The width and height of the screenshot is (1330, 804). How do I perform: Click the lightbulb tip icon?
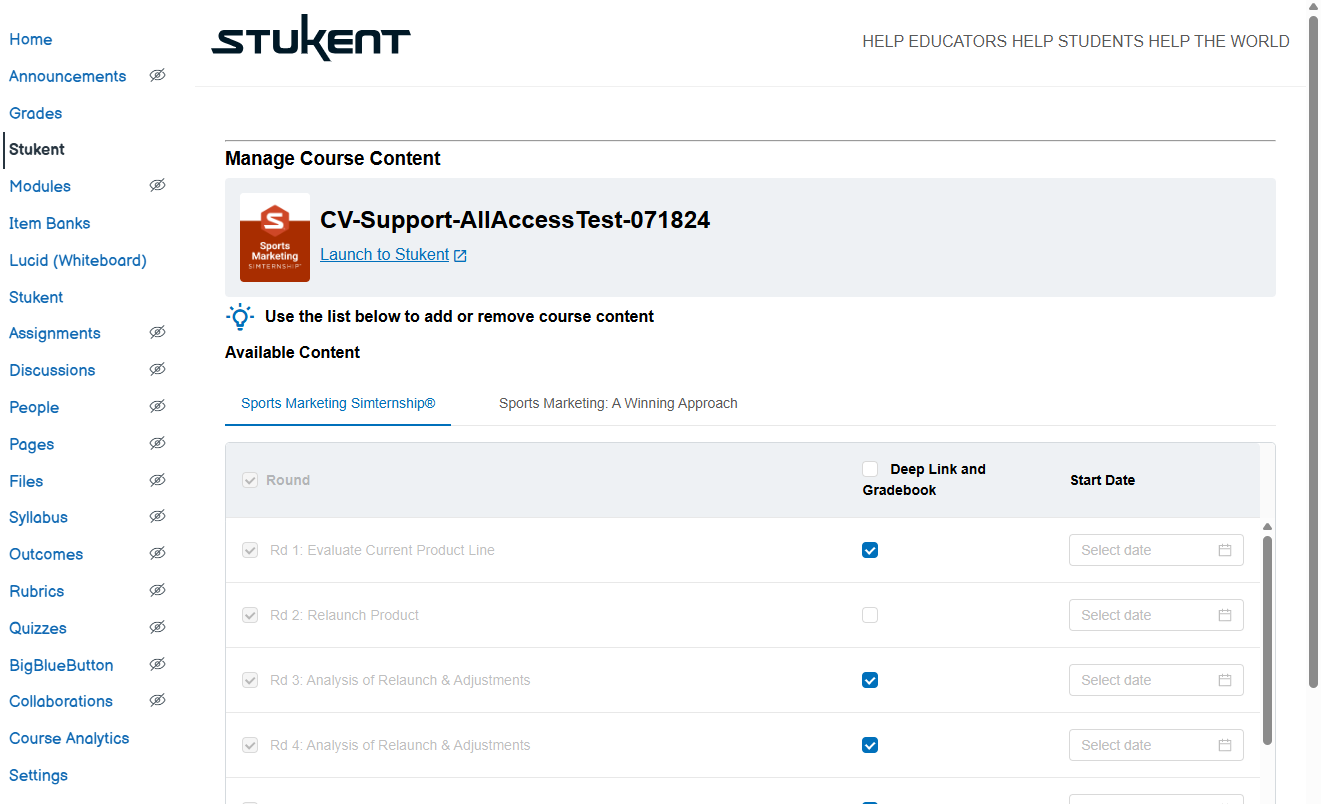[240, 317]
